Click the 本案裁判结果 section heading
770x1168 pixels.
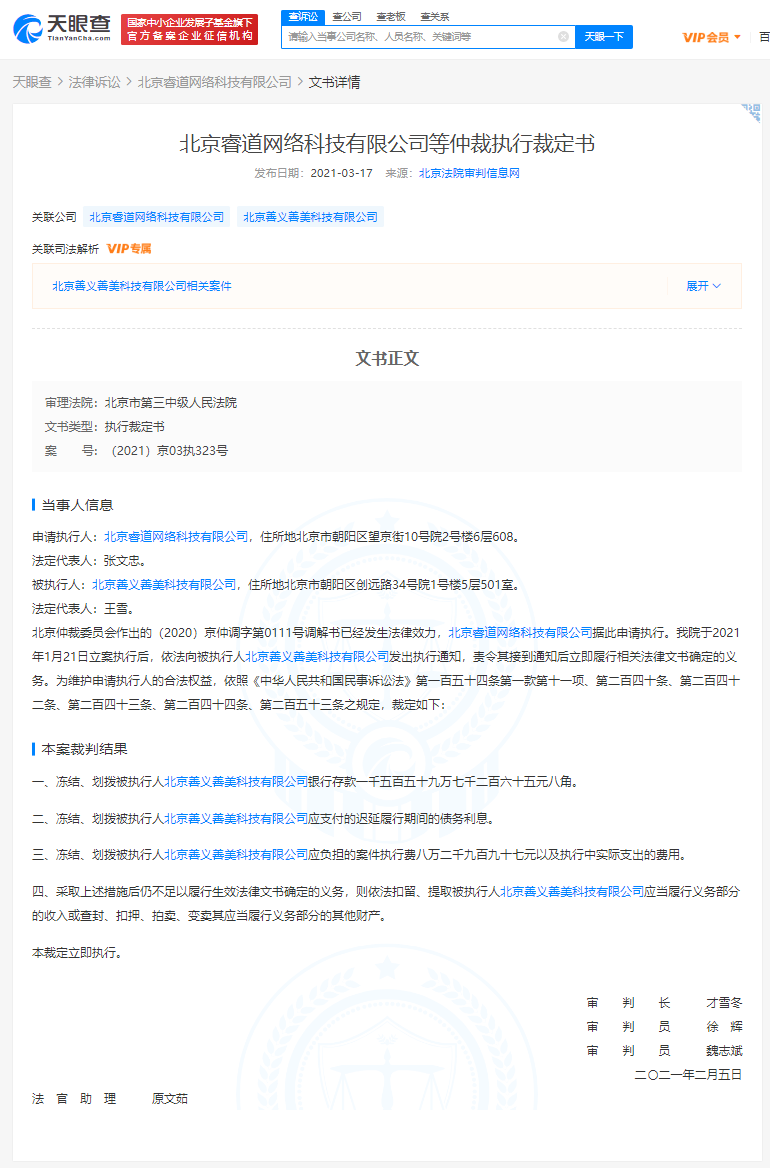[x=84, y=749]
